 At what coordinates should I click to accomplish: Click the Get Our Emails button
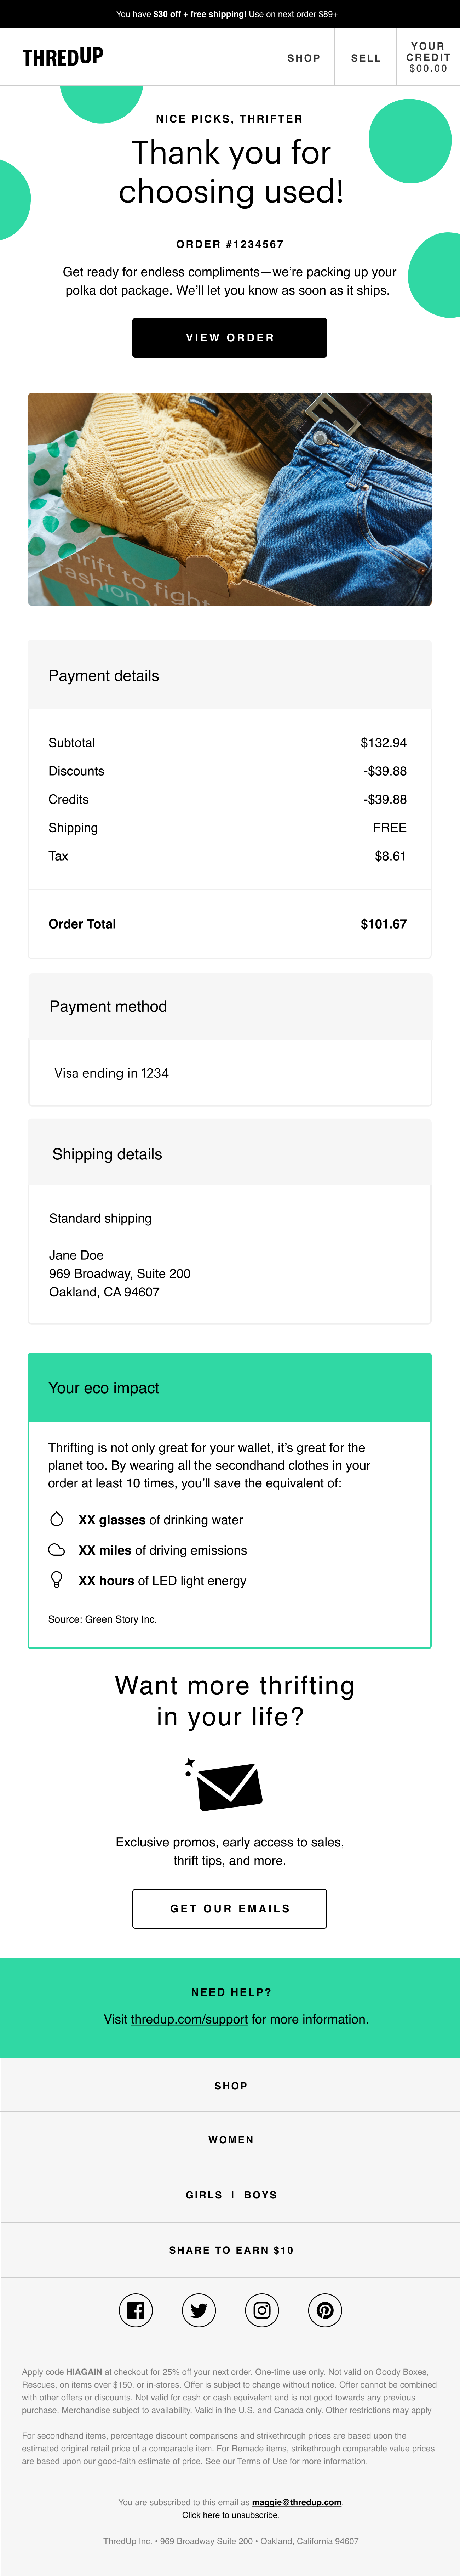tap(230, 1908)
